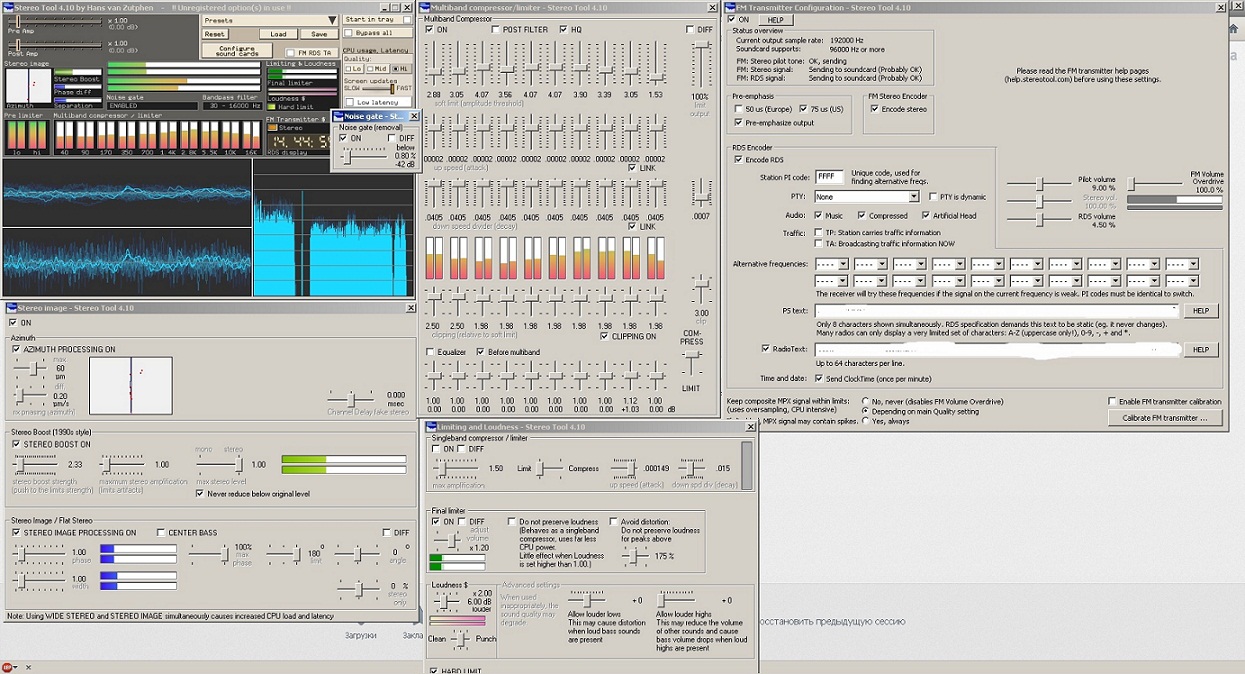Click the red ABP icon in bottom-left corner
The width and height of the screenshot is (1245, 674).
click(x=8, y=667)
